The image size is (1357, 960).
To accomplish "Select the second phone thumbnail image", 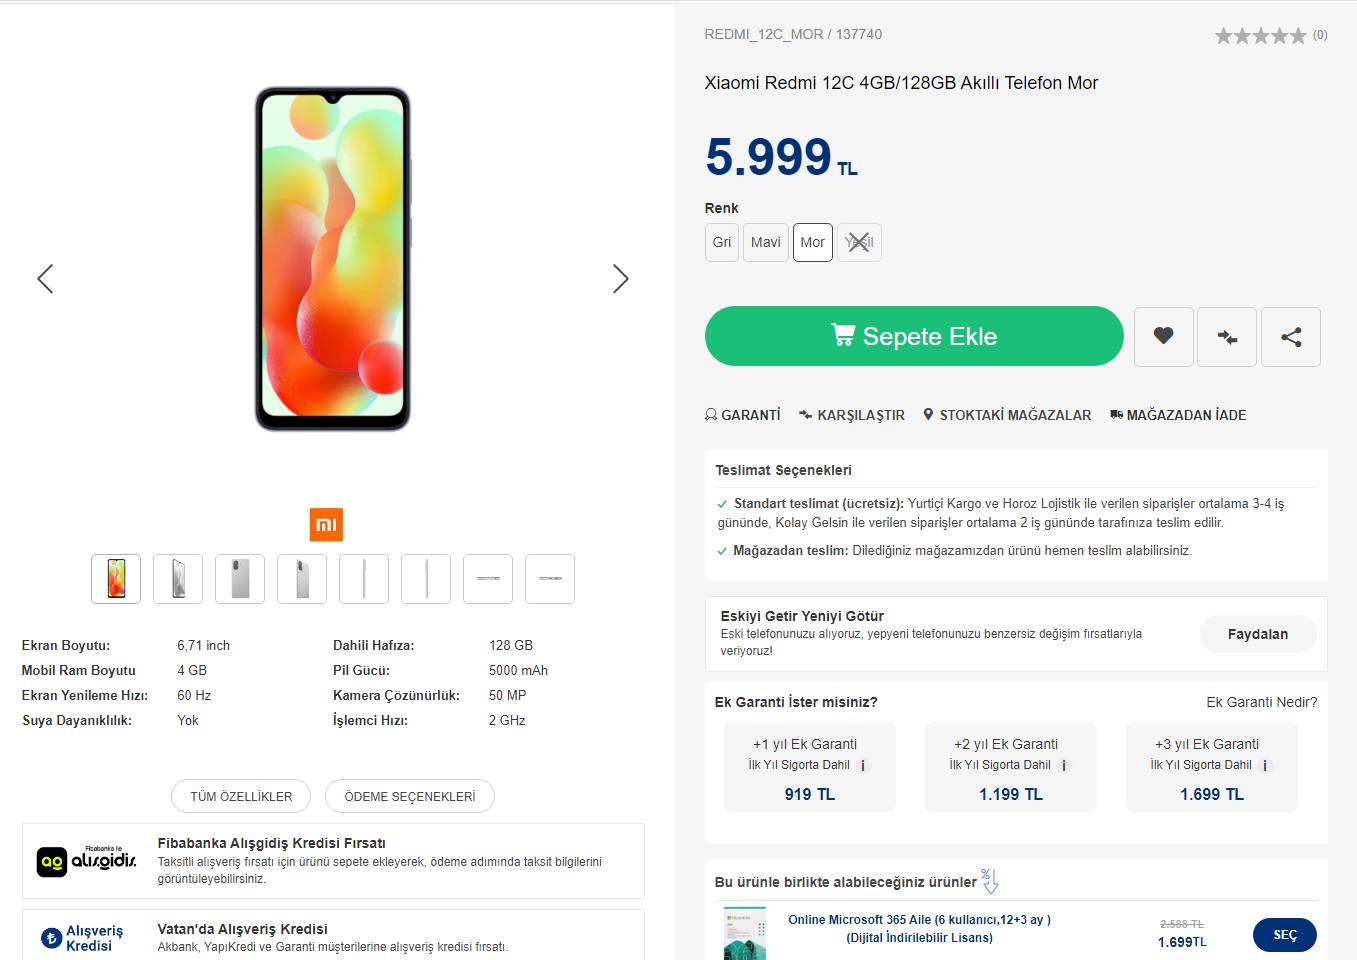I will point(178,579).
